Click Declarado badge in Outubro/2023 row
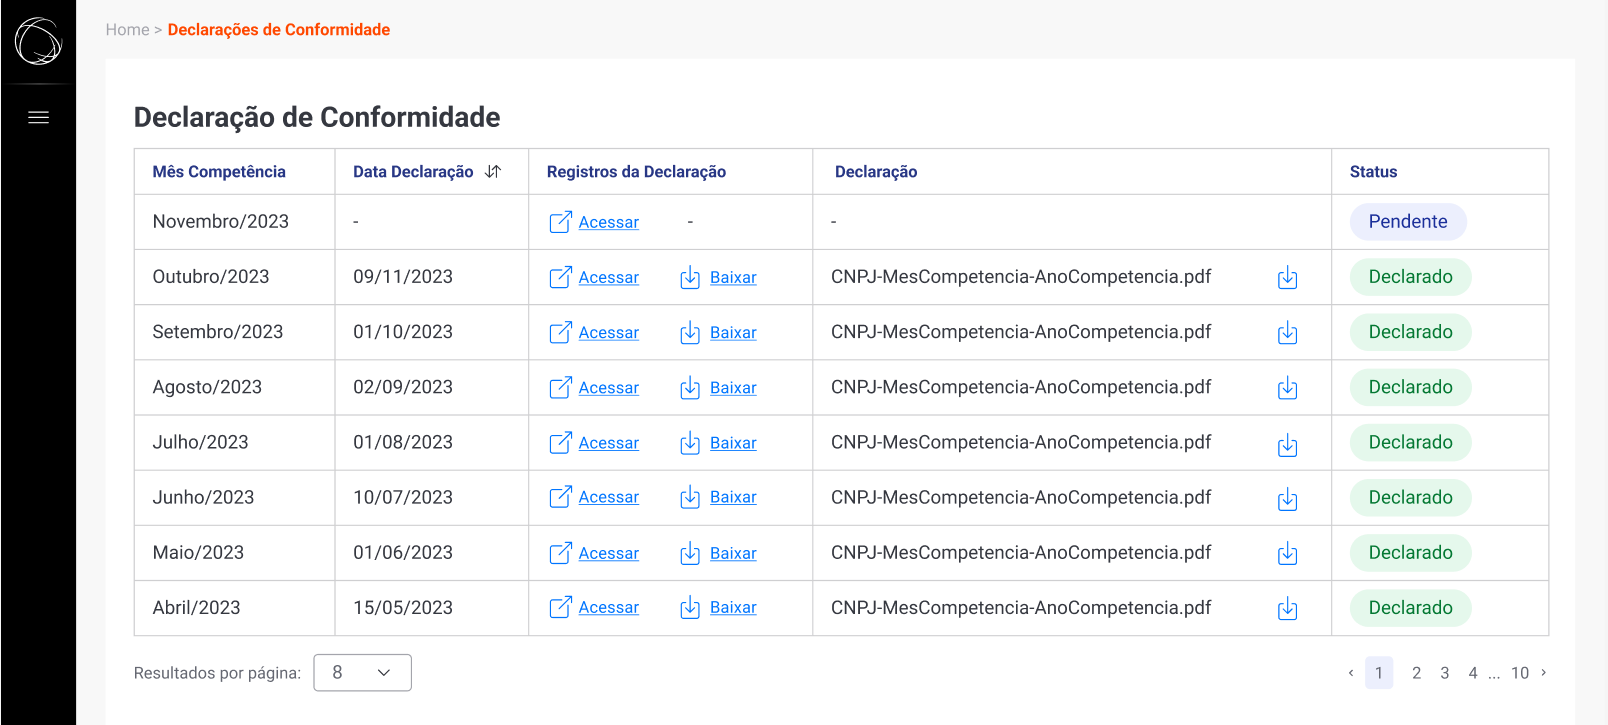This screenshot has height=725, width=1608. (1410, 277)
